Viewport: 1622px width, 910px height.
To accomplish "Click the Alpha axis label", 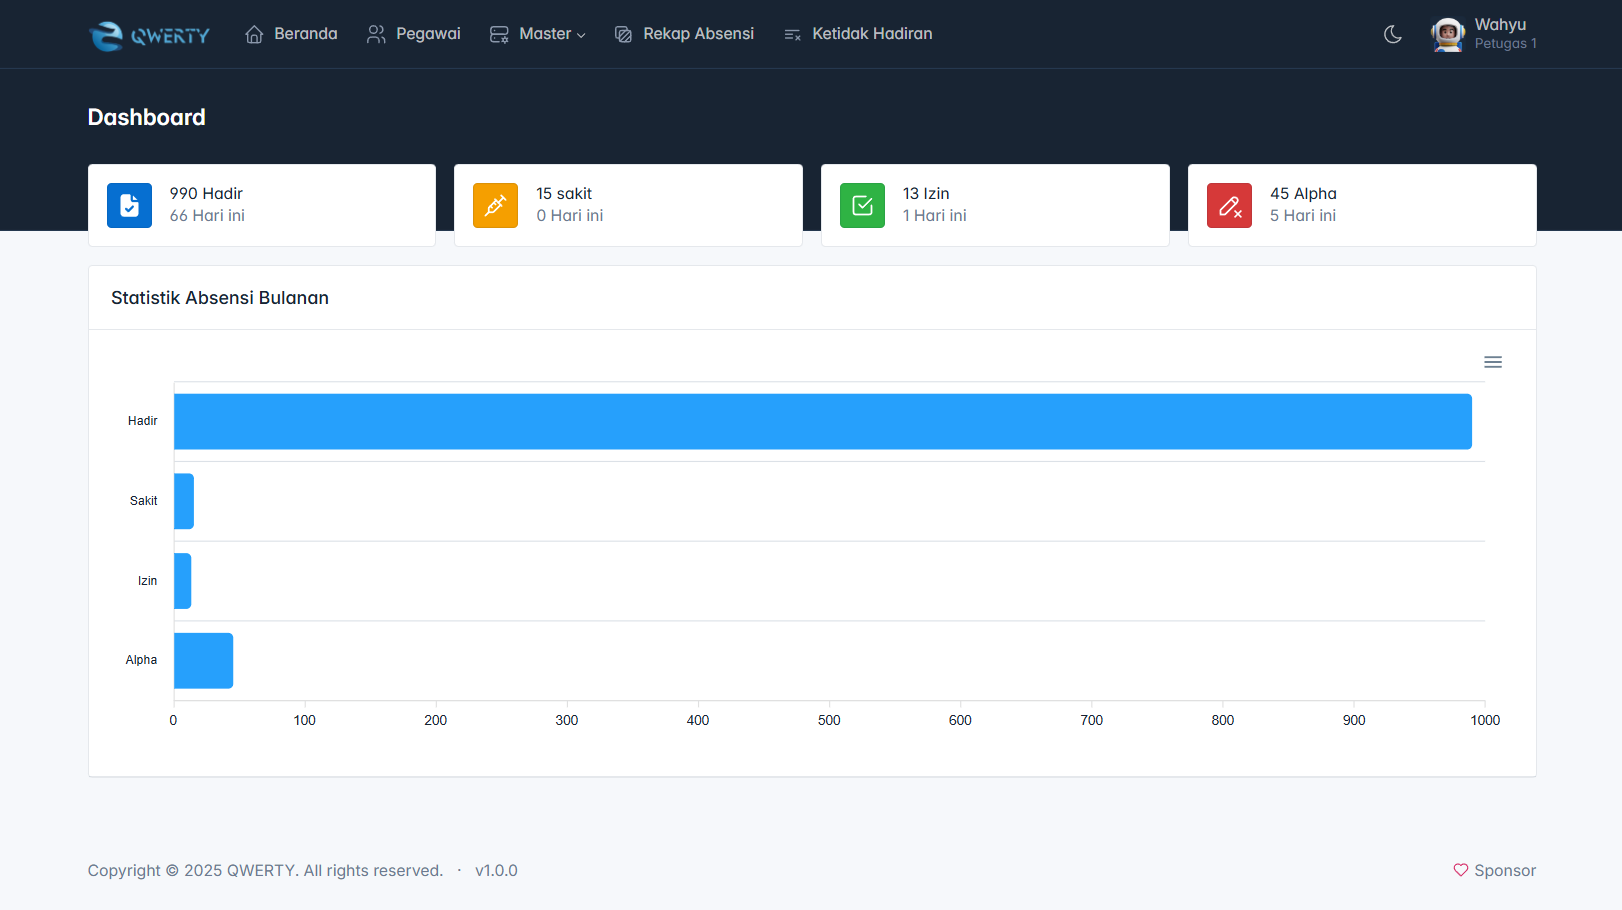I will 141,660.
